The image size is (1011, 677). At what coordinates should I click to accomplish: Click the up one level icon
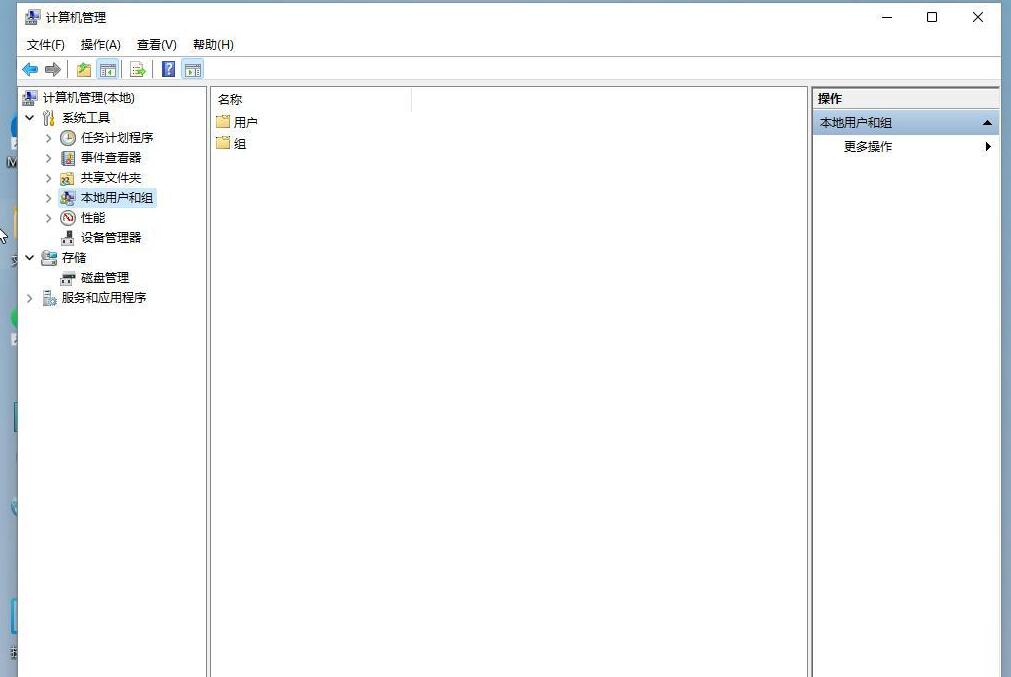(x=83, y=69)
